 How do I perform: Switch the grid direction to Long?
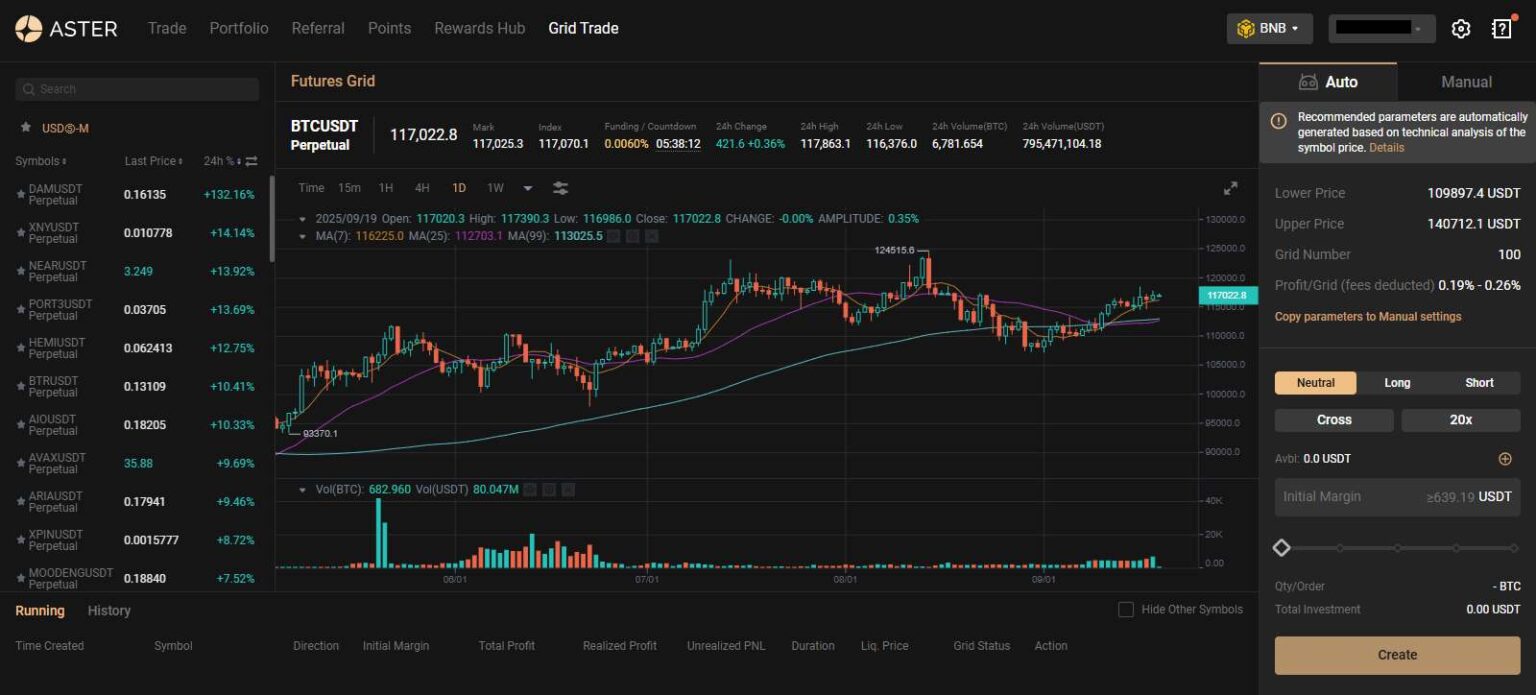pos(1397,382)
